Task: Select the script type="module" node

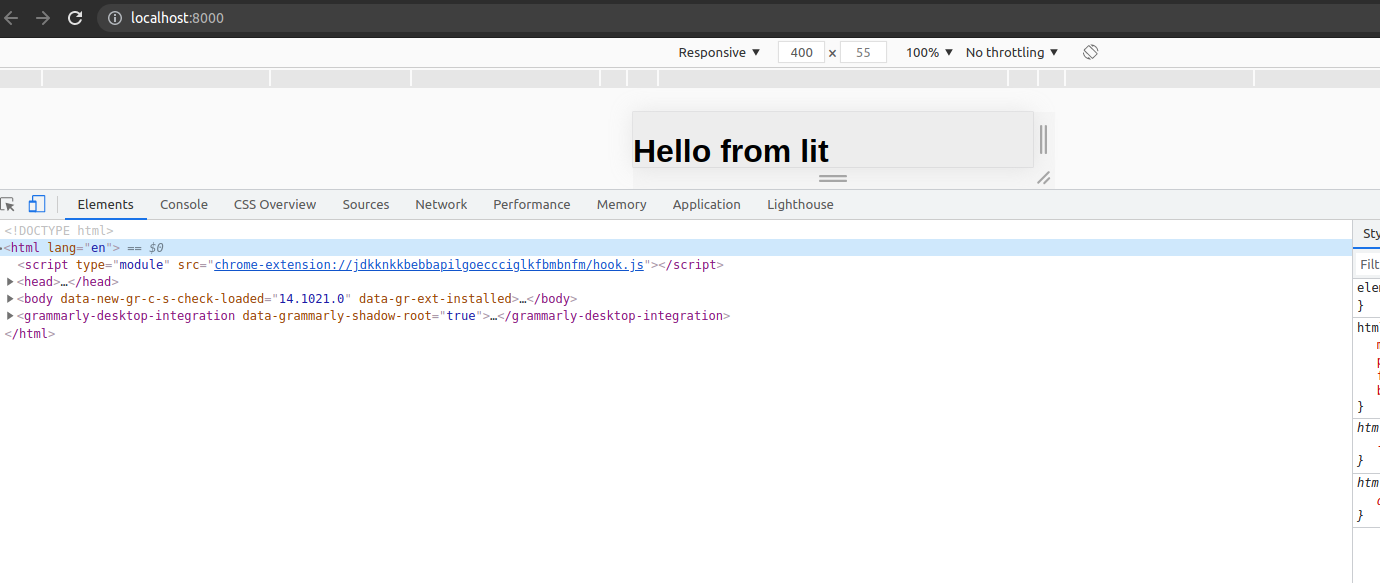Action: 370,265
